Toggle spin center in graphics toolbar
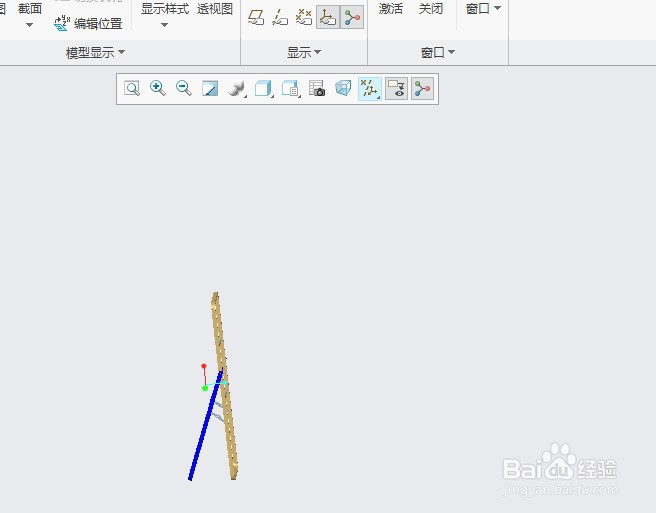This screenshot has height=513, width=656. click(x=422, y=89)
